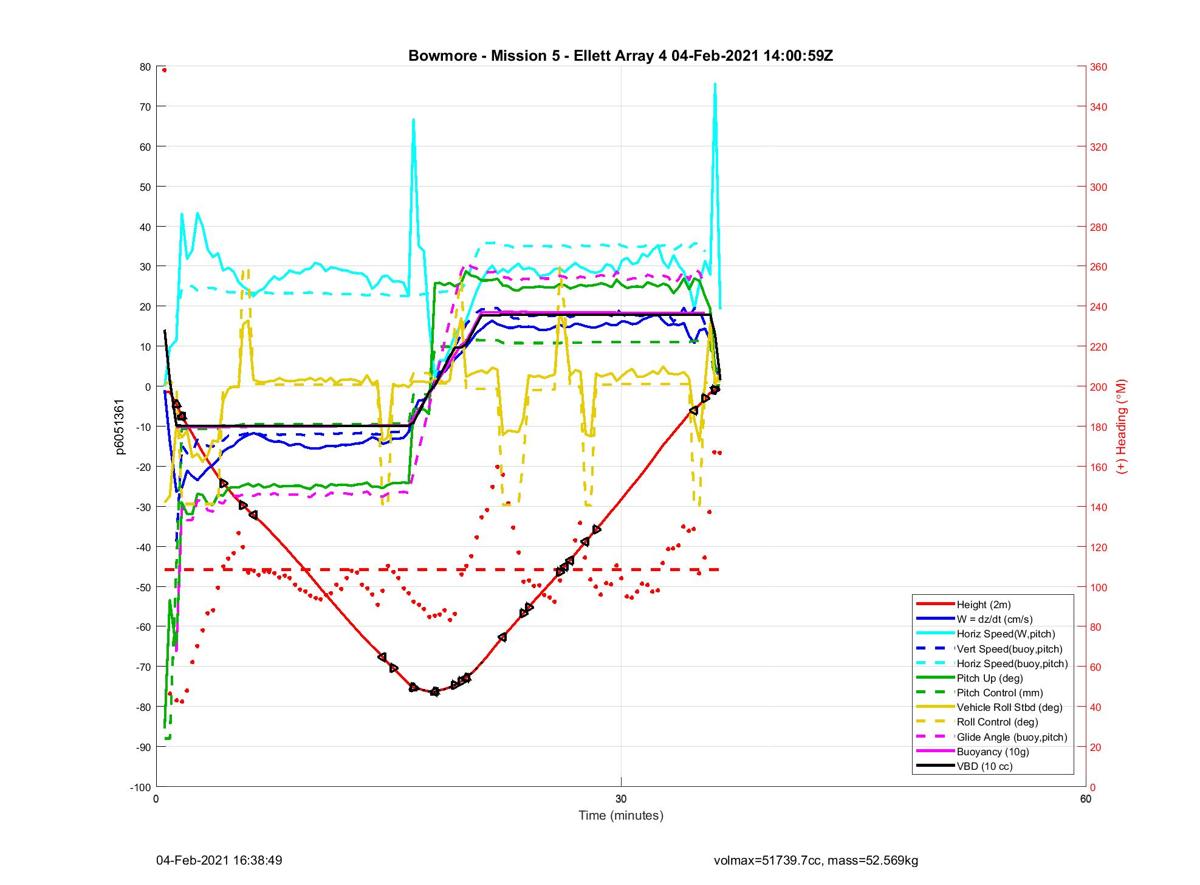This screenshot has height=885, width=1200.
Task: Select the left-axis tick label '-30'
Action: [143, 507]
